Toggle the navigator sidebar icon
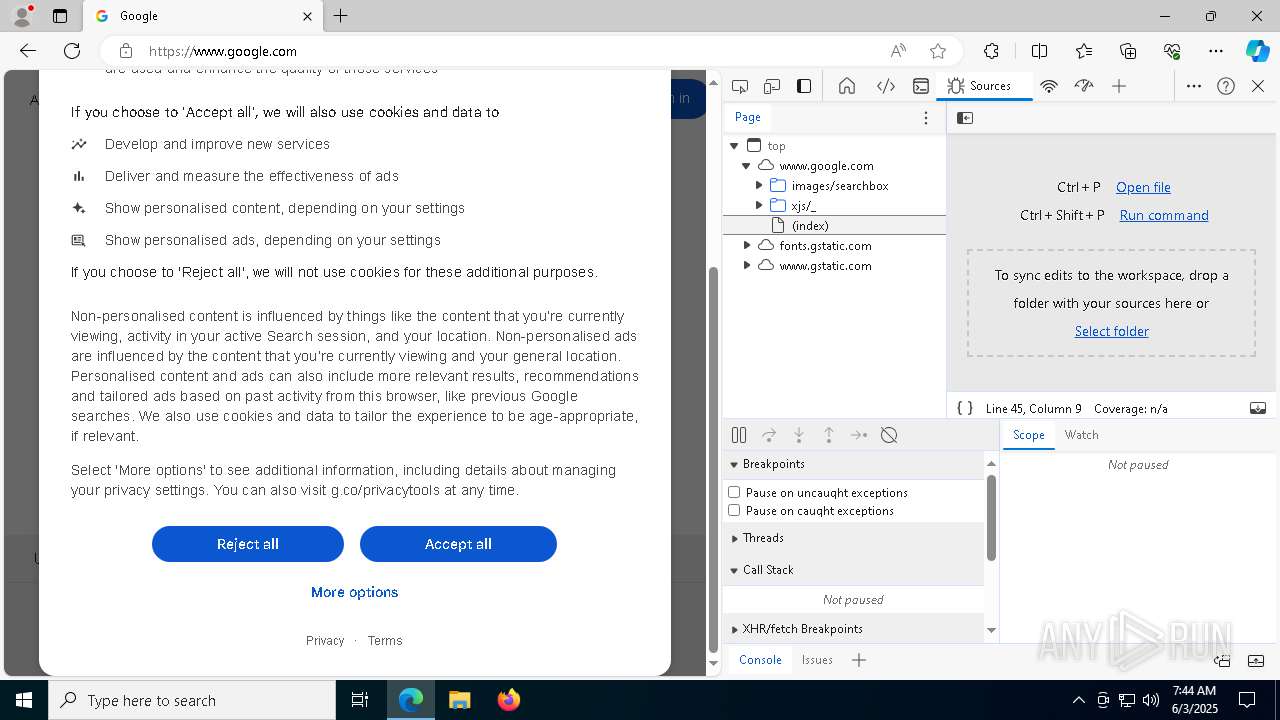 [965, 118]
